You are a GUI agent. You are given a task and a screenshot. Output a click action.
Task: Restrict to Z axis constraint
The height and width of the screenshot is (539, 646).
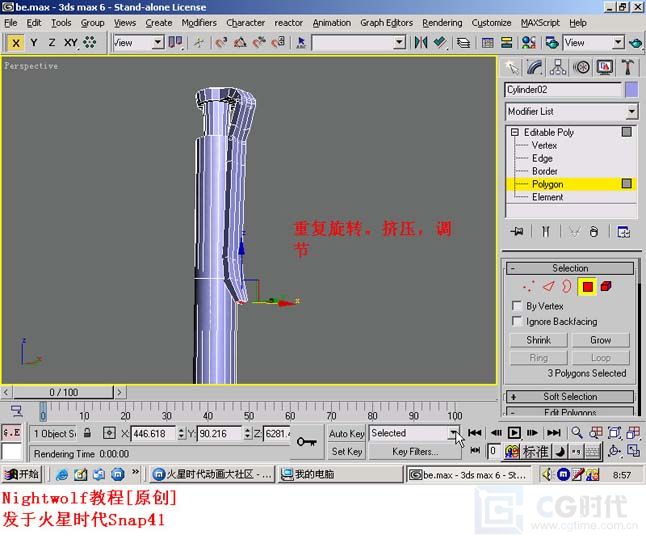[51, 43]
